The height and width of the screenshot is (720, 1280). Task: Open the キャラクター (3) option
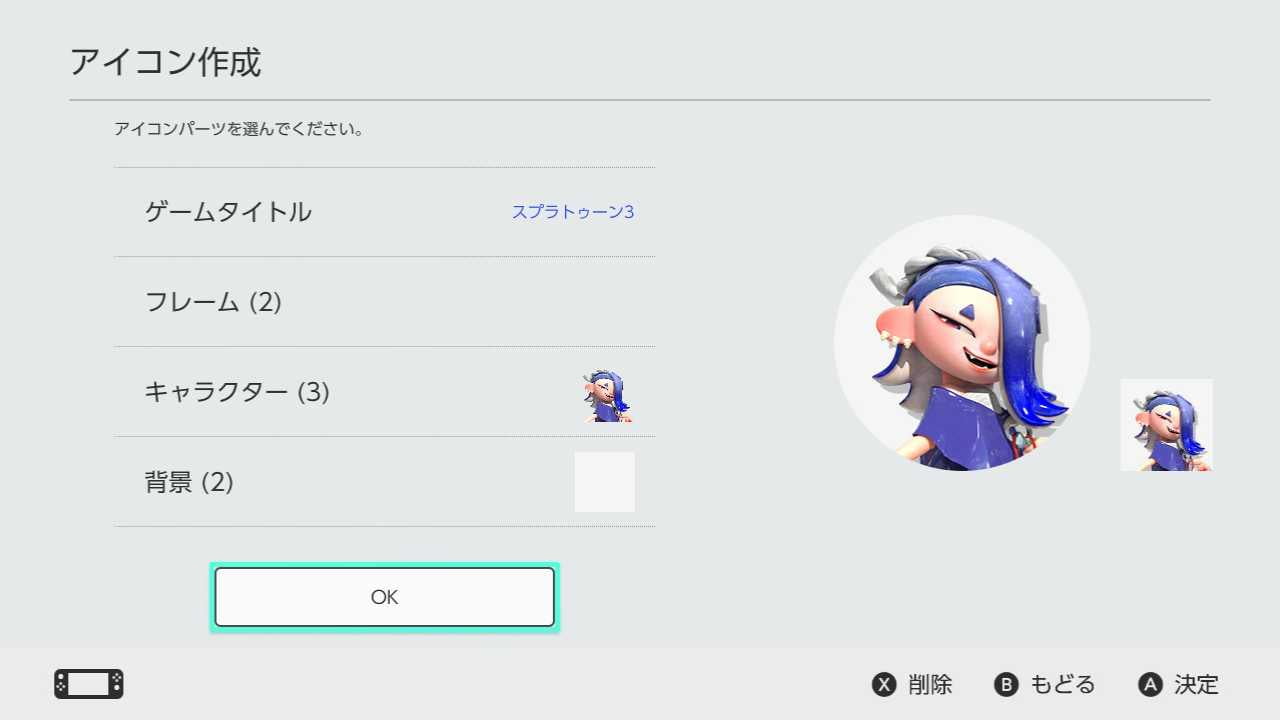[x=385, y=392]
